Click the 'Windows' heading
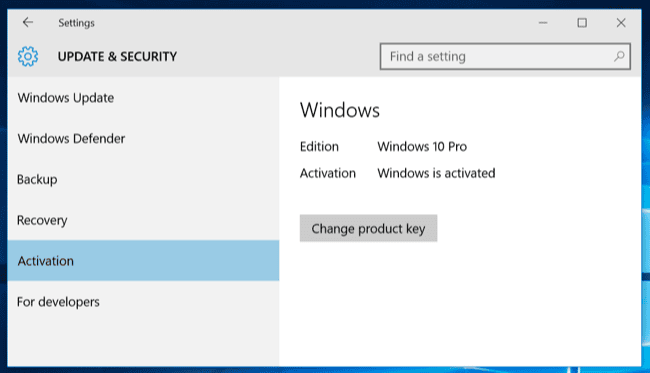 340,110
